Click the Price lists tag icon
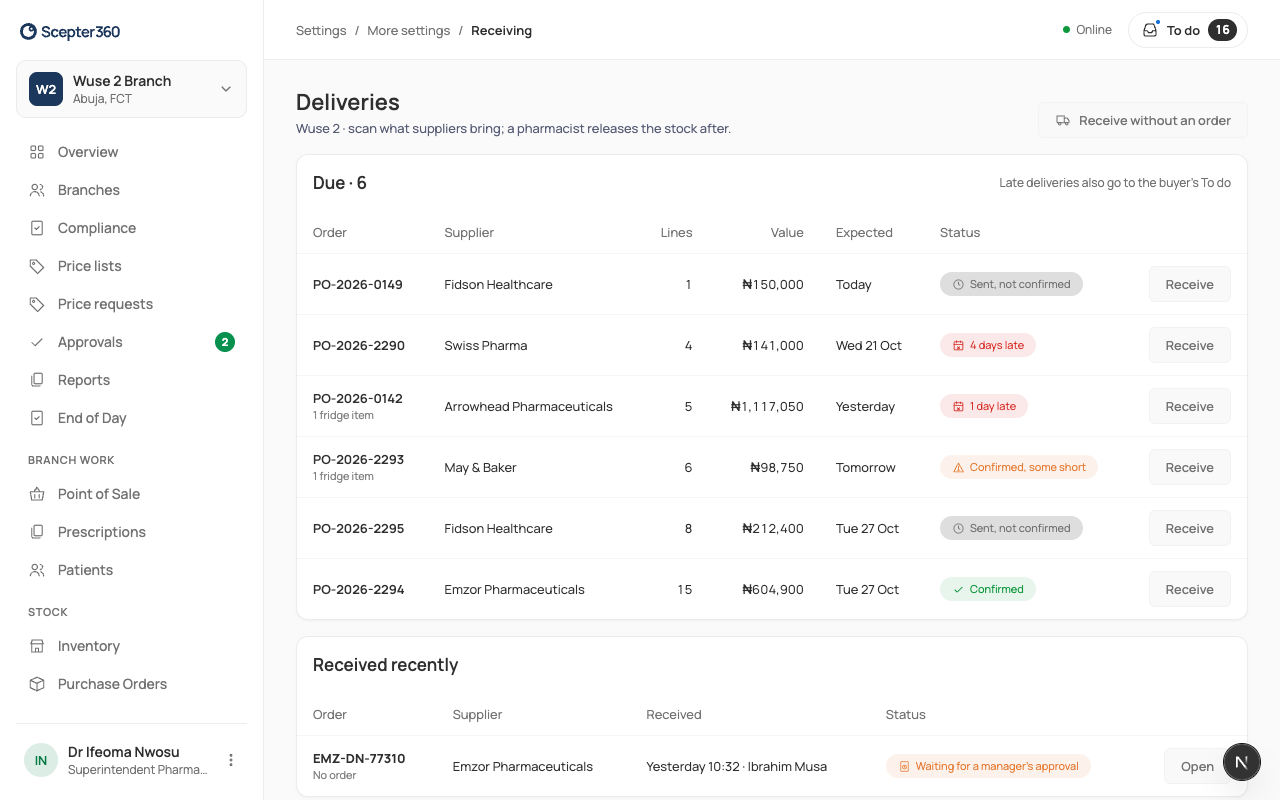Image resolution: width=1280 pixels, height=800 pixels. [37, 266]
